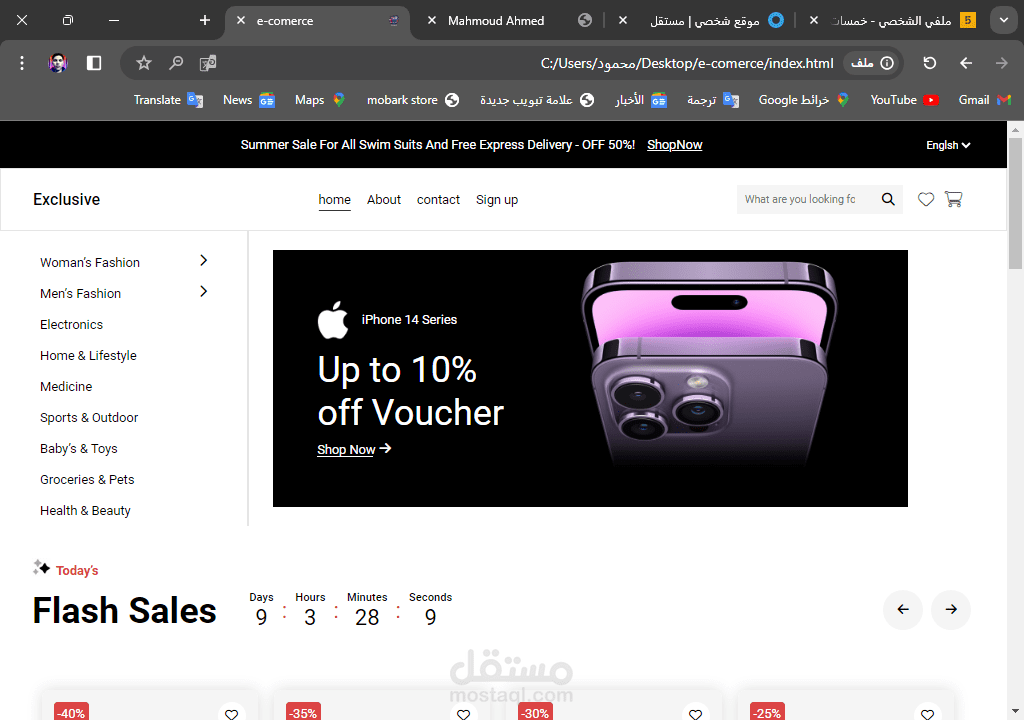Viewport: 1024px width, 720px height.
Task: Close the Mahmoud Ahmed tab
Action: 432,20
